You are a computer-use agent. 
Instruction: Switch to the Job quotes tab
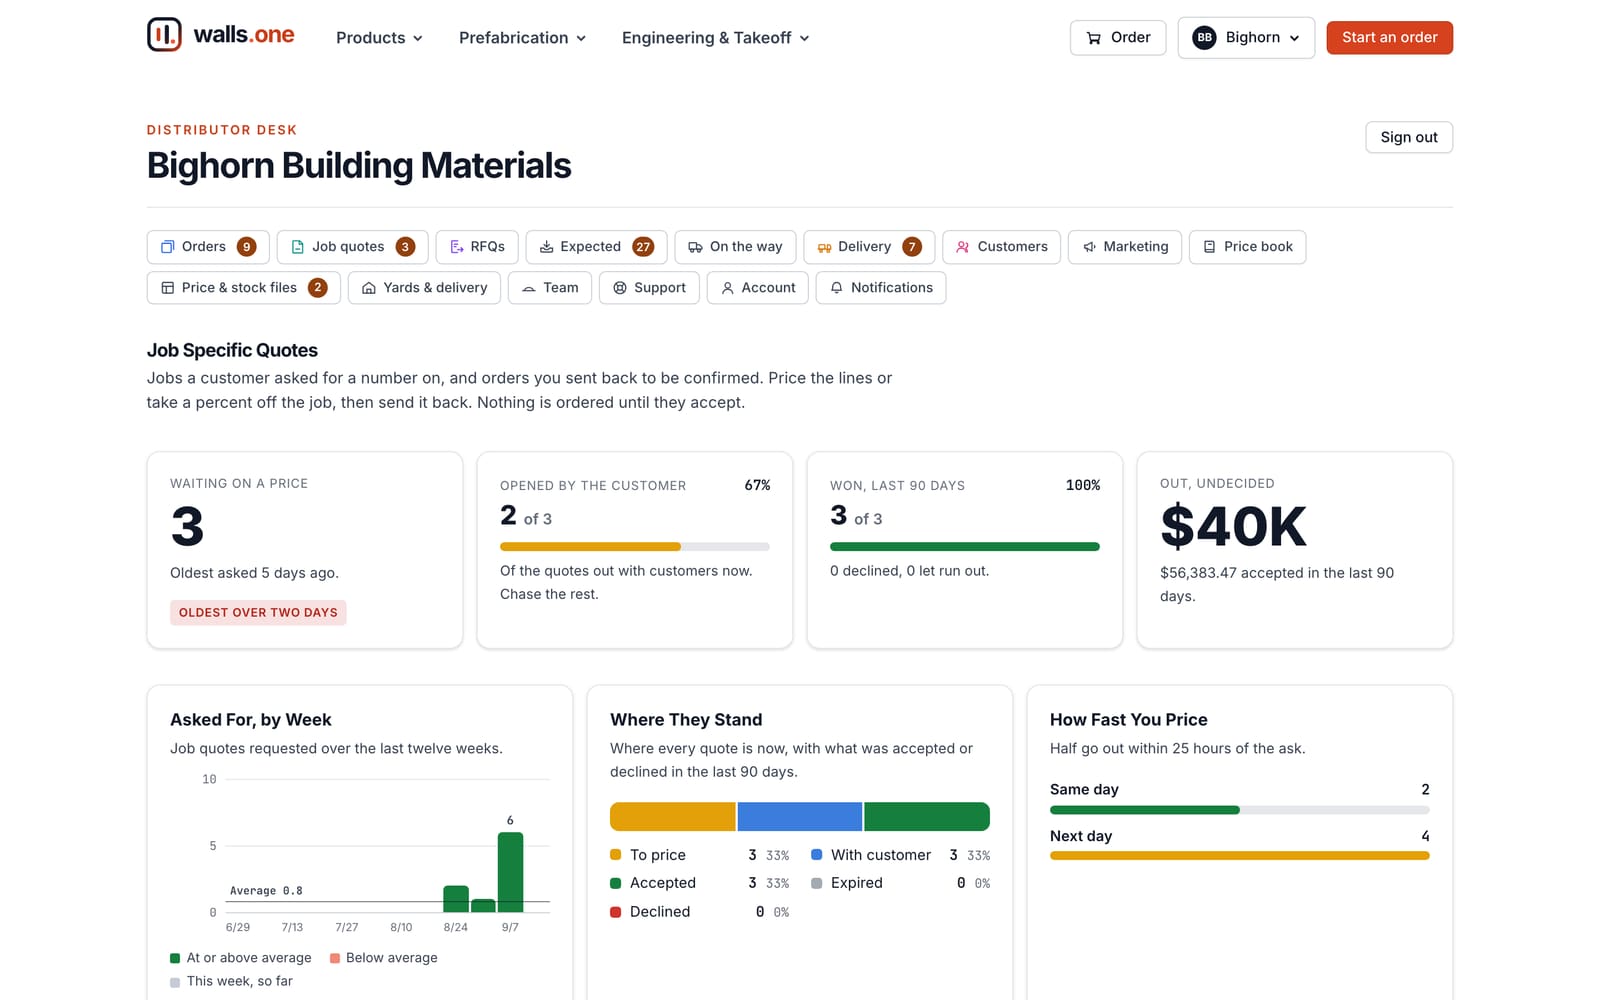click(x=352, y=247)
